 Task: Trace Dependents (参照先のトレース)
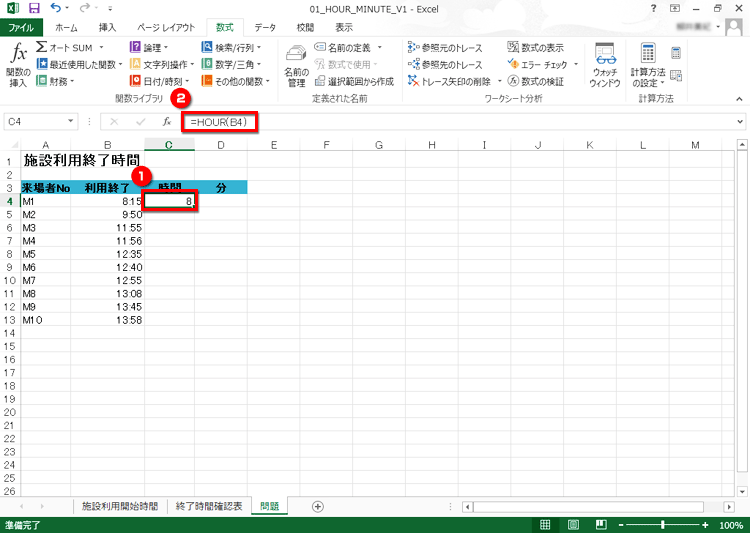click(x=445, y=64)
